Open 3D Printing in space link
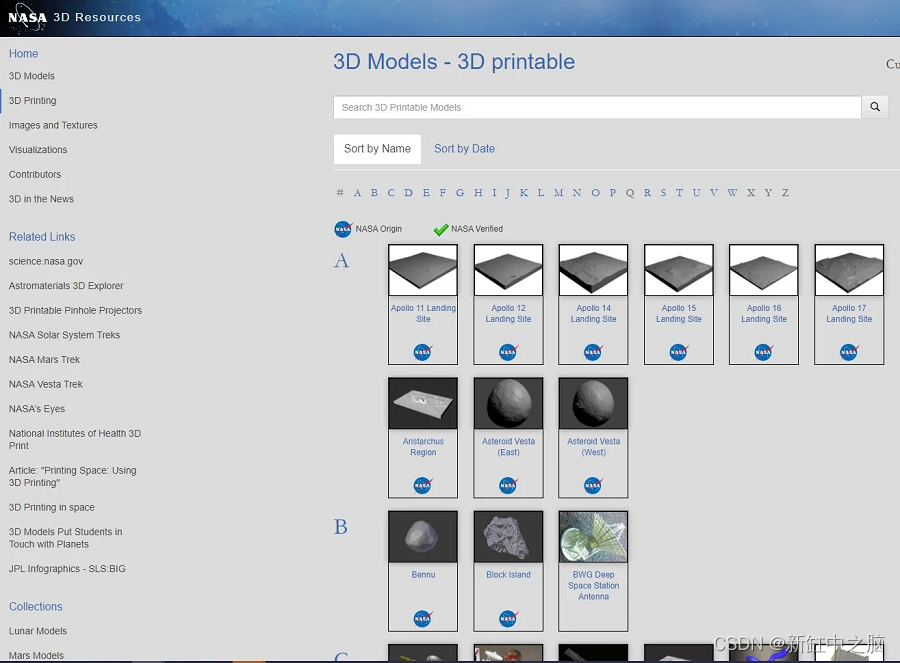 [x=52, y=507]
